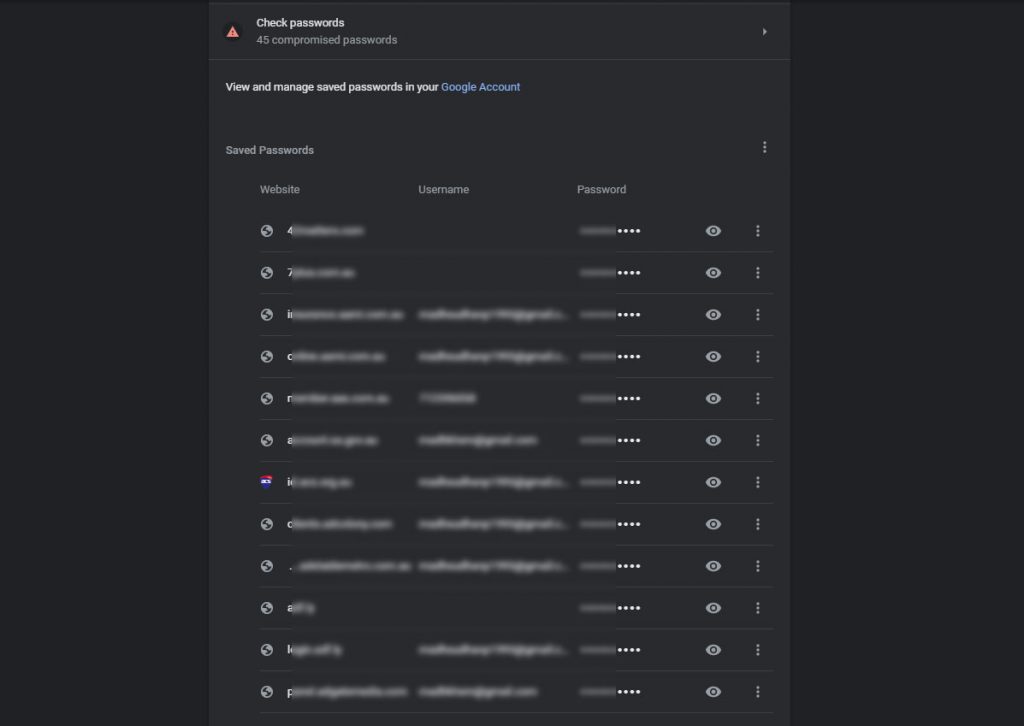Click the globe favicon of the 'a' site with username

click(266, 440)
